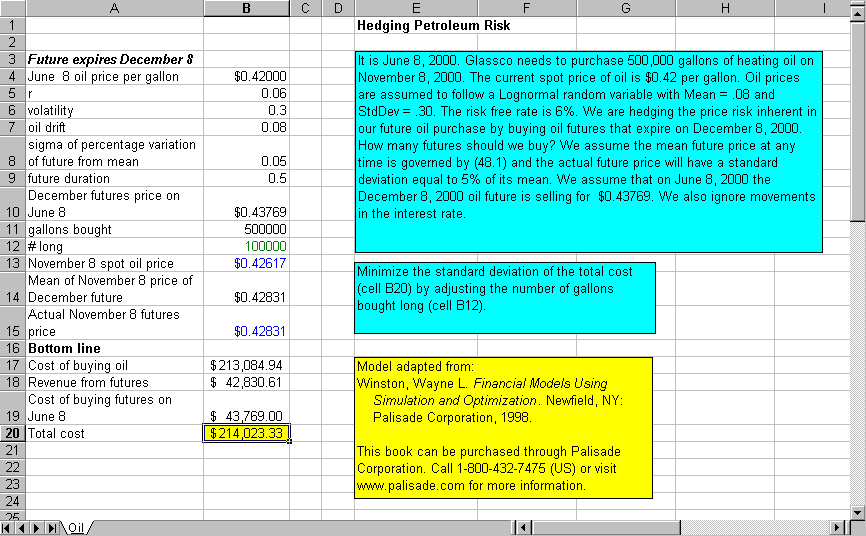Screen dimensions: 866x536
Task: Select futures cost cell $43,769.00
Action: tap(246, 408)
